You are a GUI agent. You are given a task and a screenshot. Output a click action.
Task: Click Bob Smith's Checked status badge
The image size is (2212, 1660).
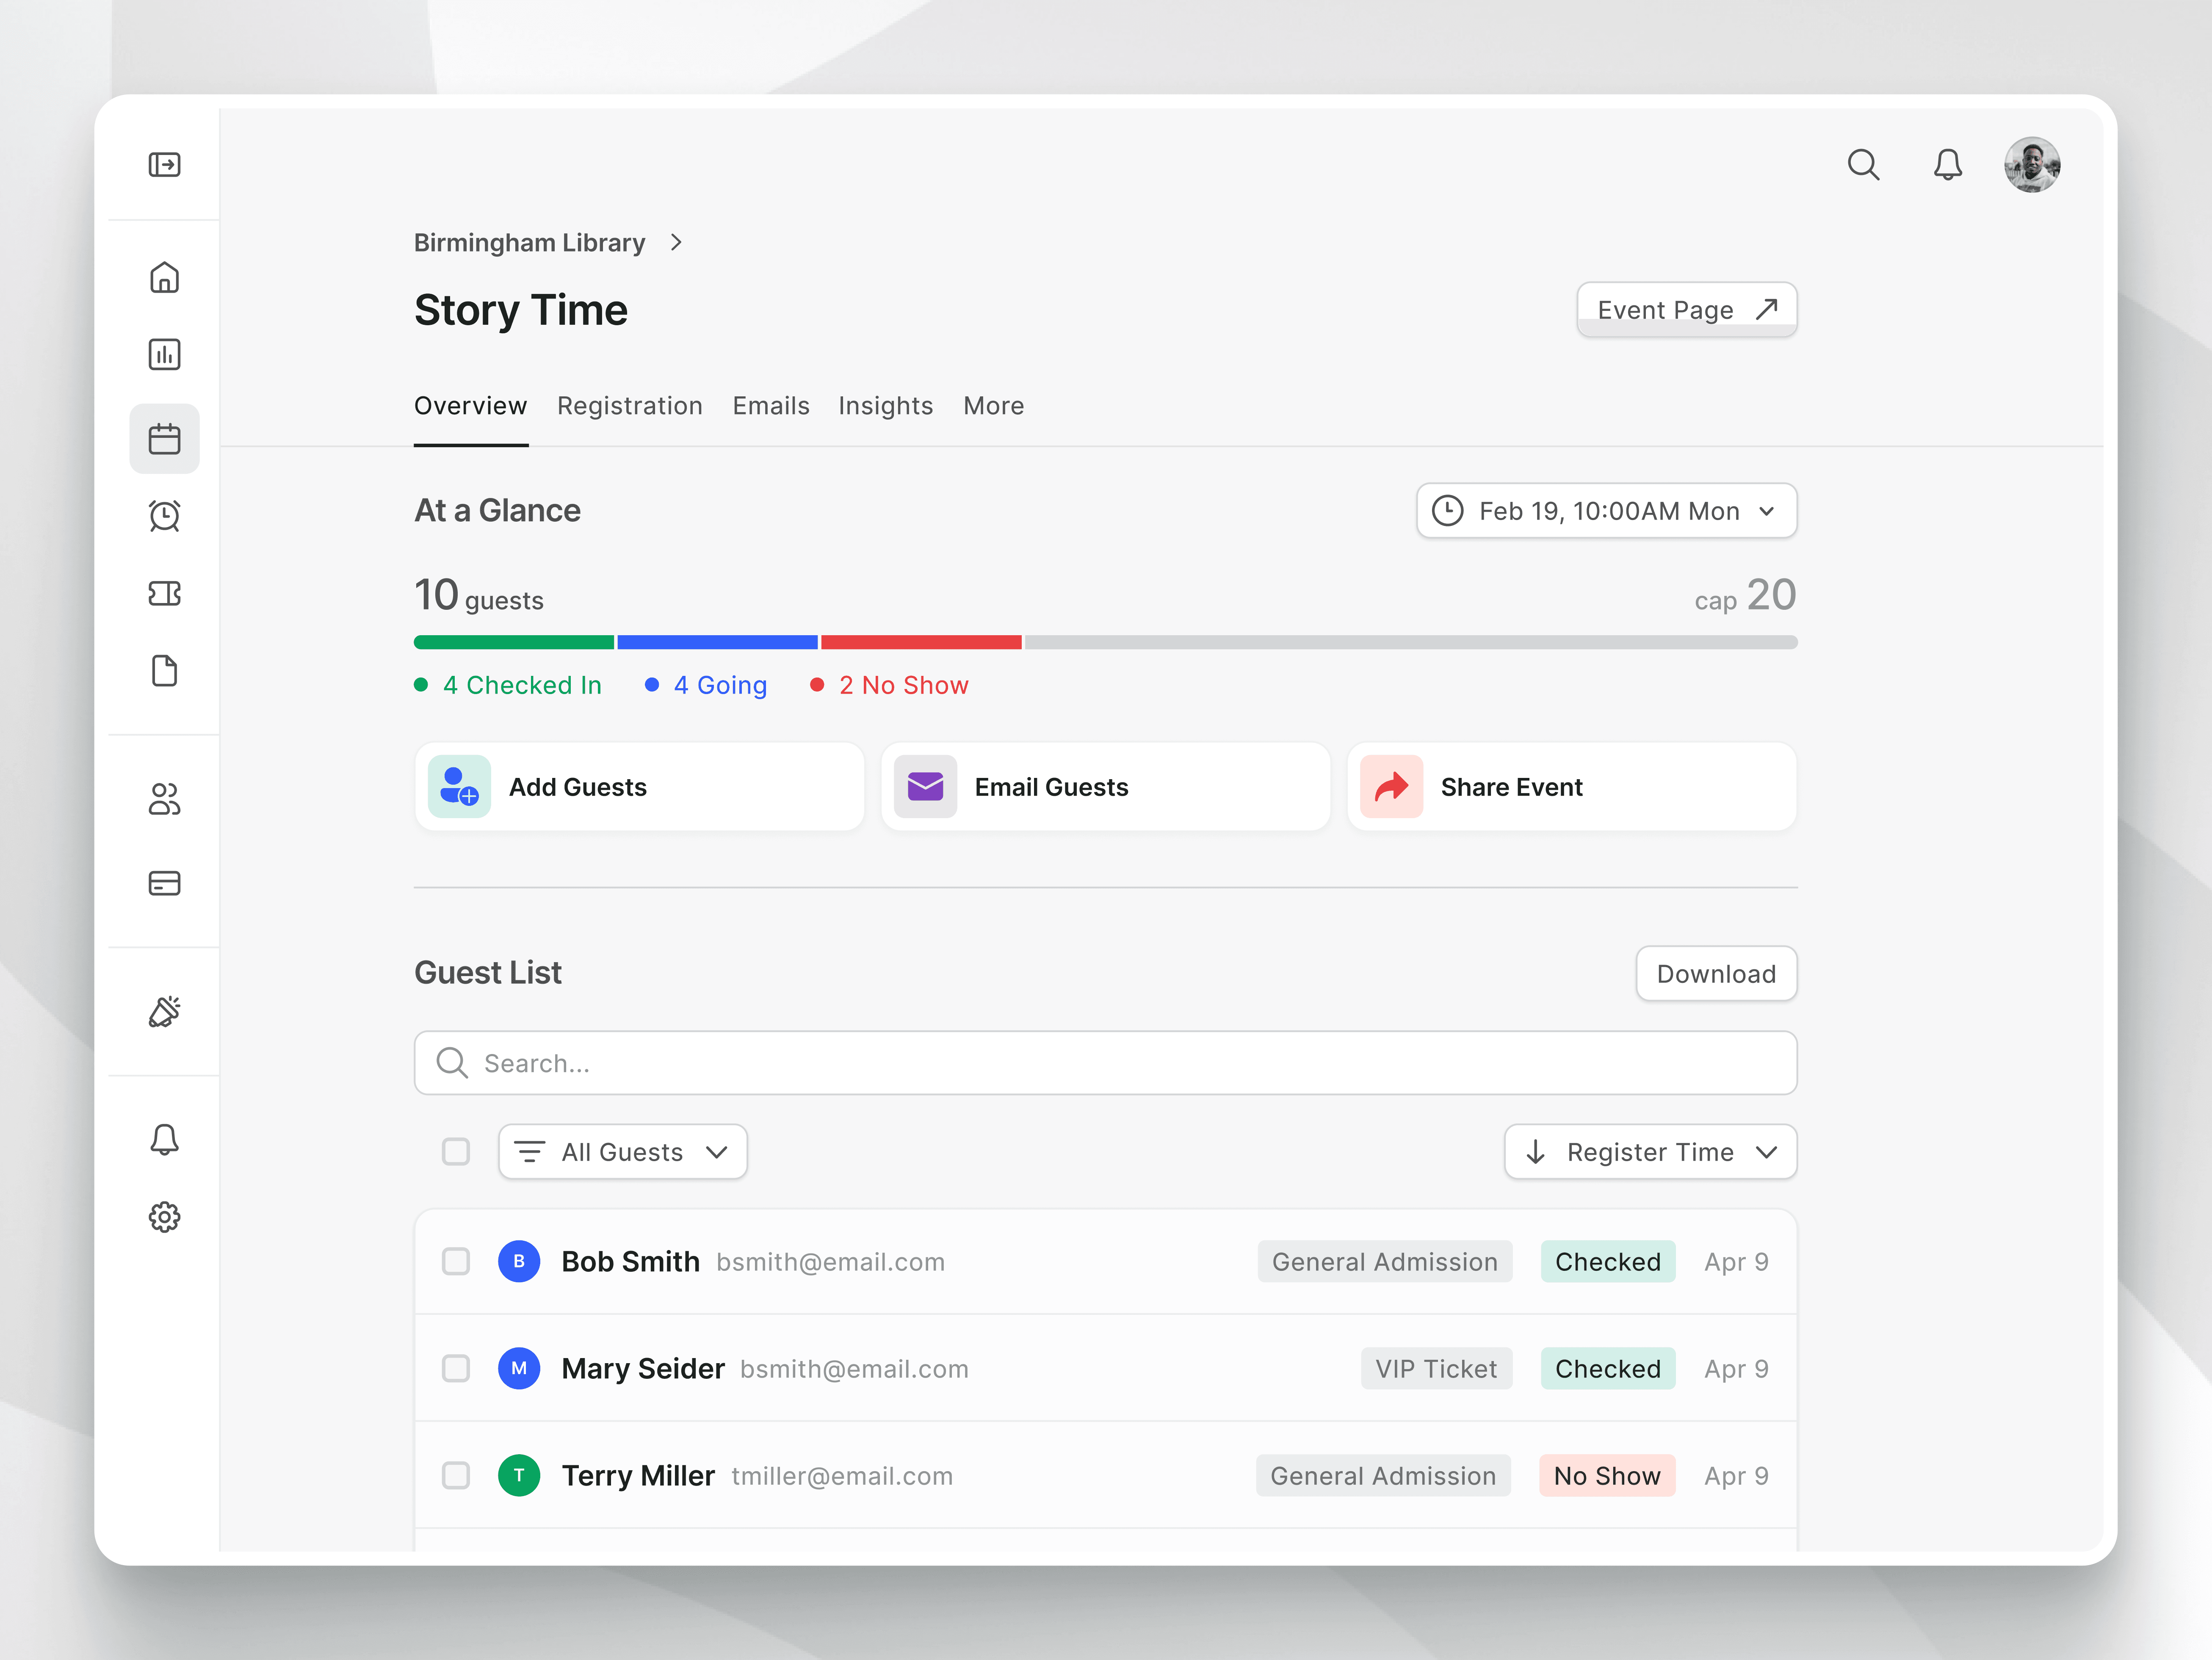[x=1608, y=1262]
